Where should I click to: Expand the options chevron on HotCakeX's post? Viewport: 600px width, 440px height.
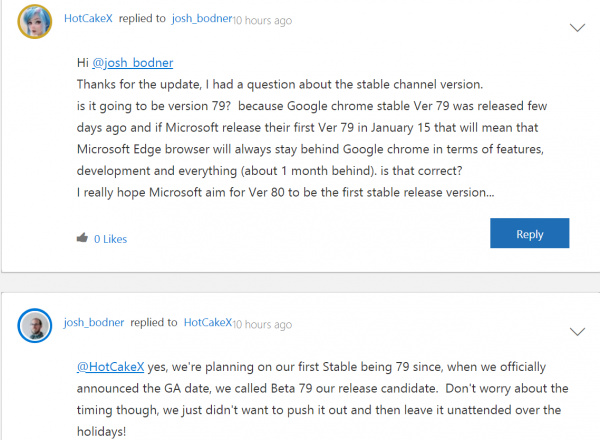577,28
